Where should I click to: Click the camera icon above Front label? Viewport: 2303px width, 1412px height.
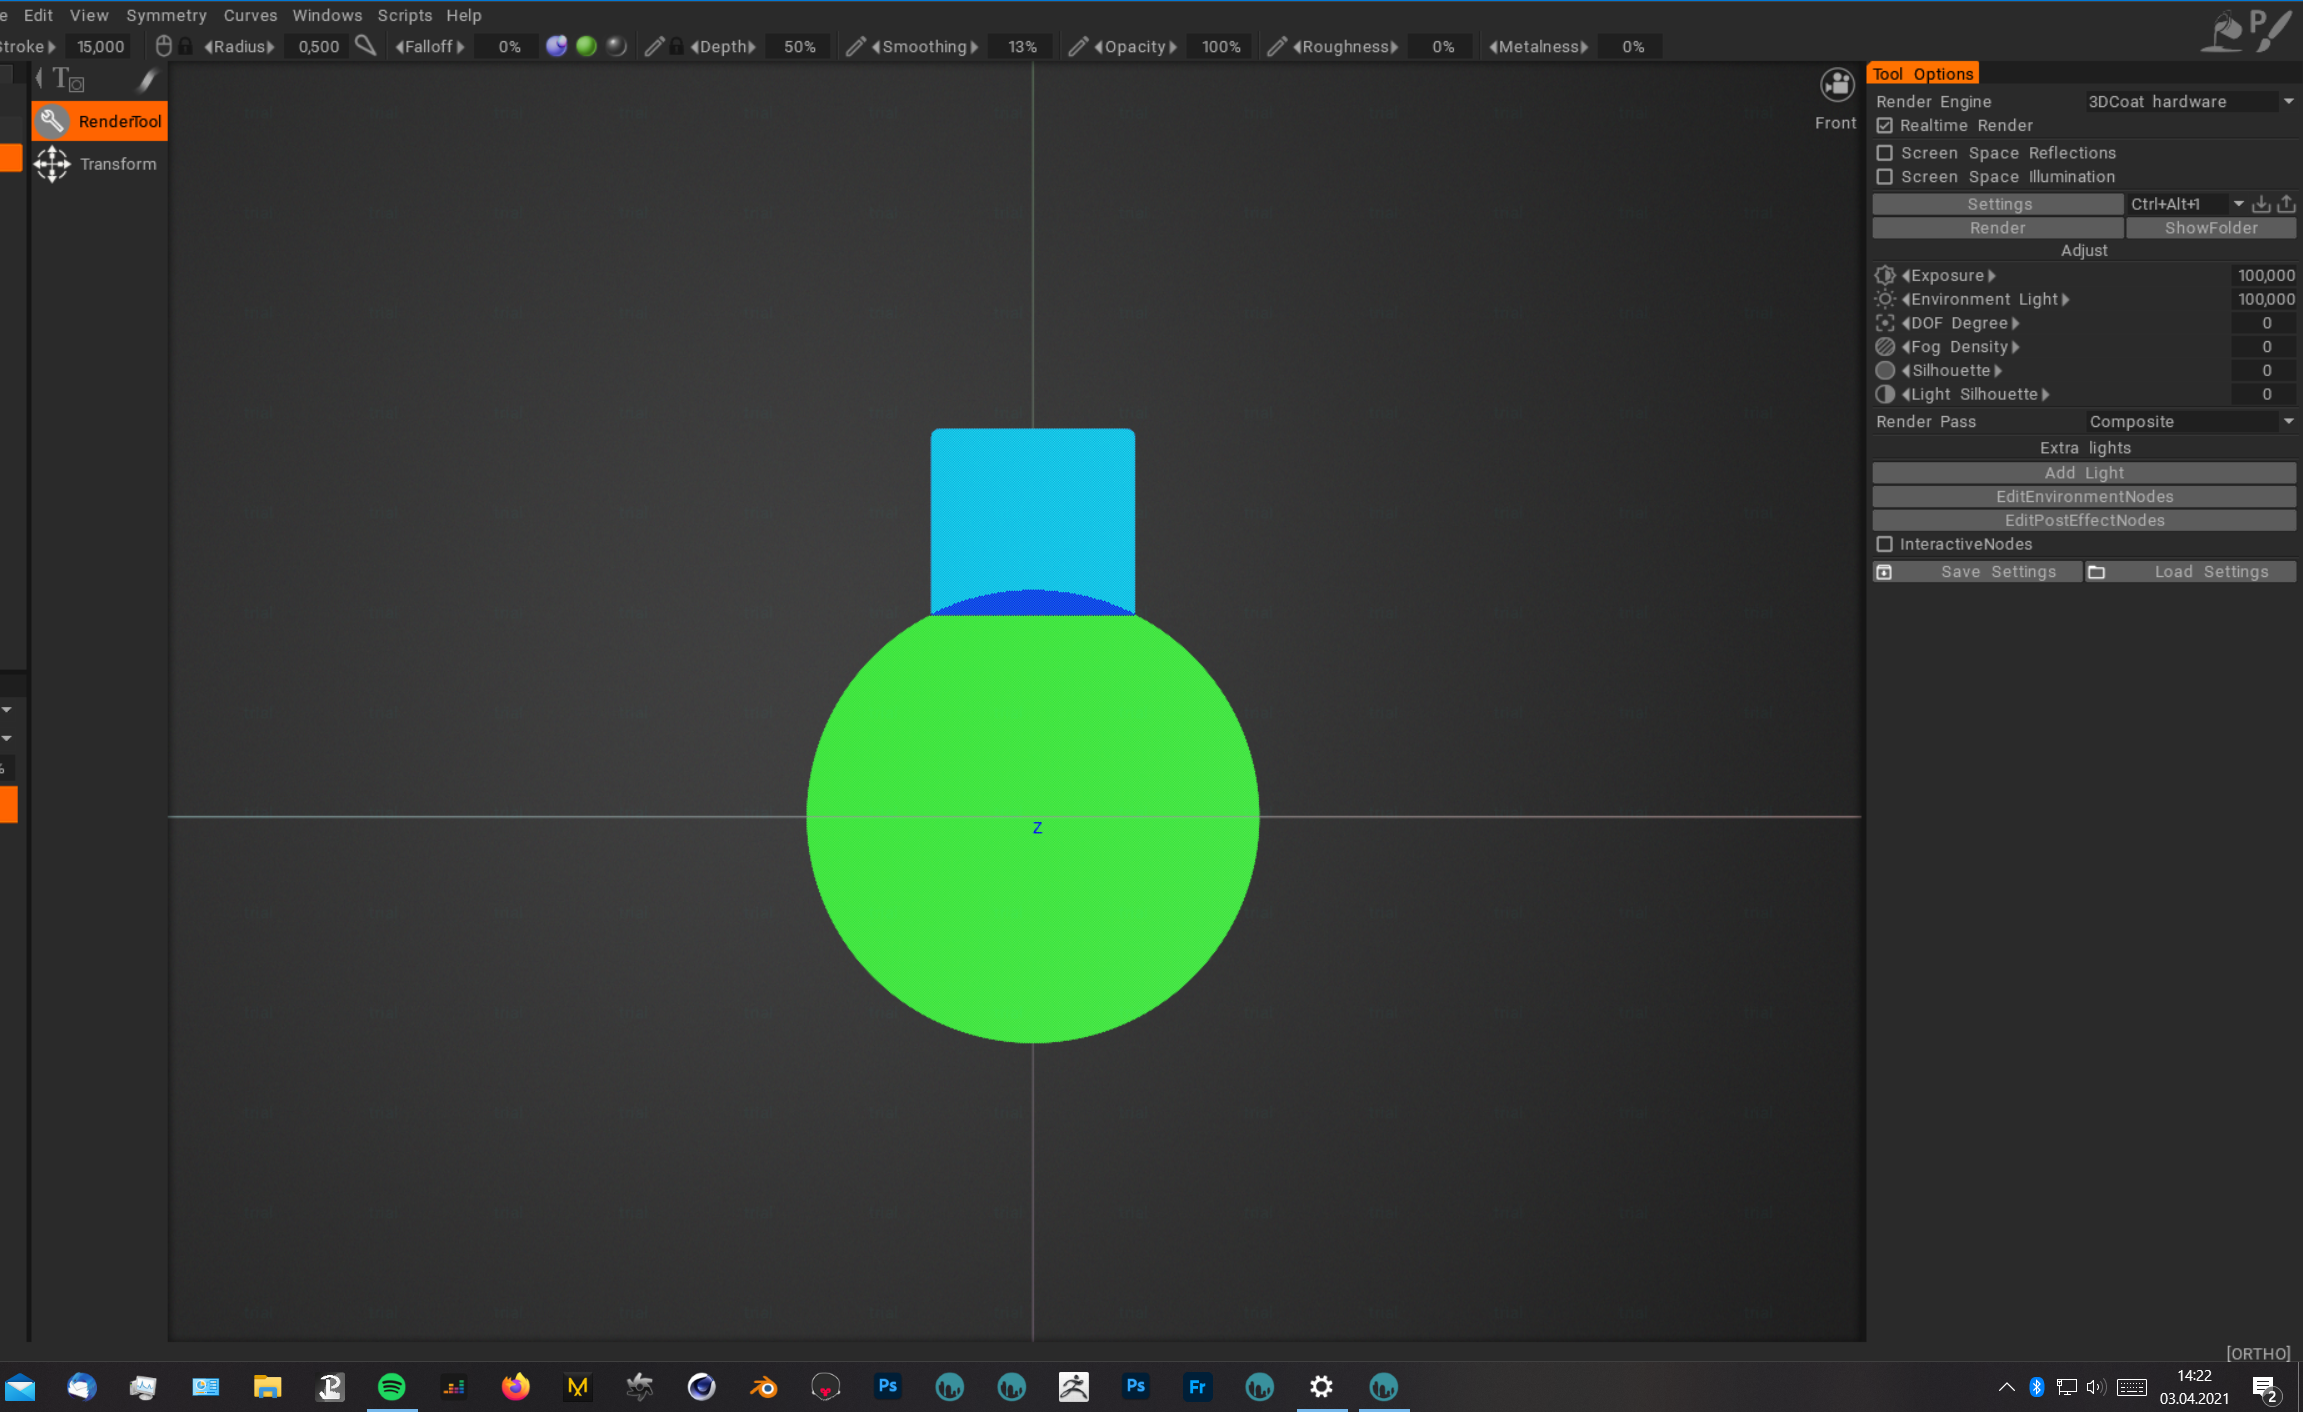click(x=1837, y=86)
